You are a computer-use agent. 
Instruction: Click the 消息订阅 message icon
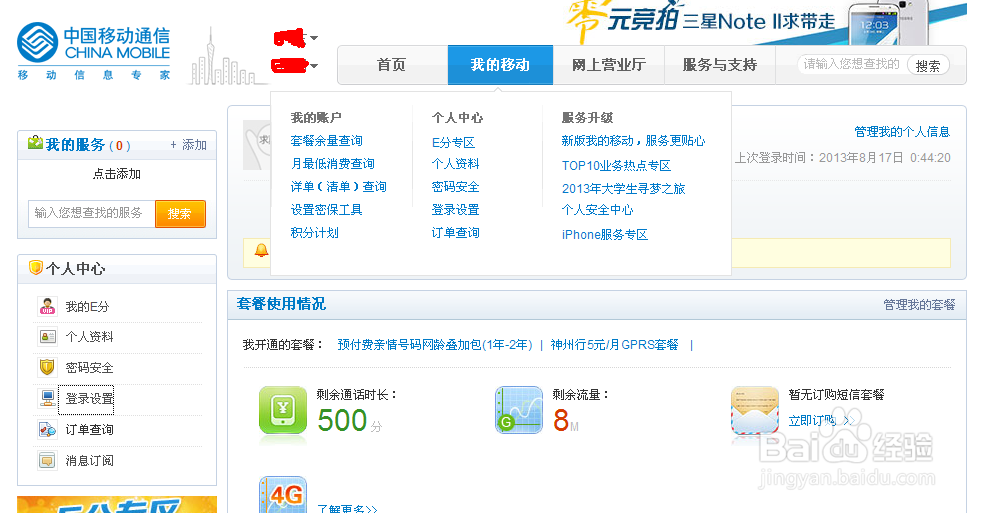pos(47,460)
